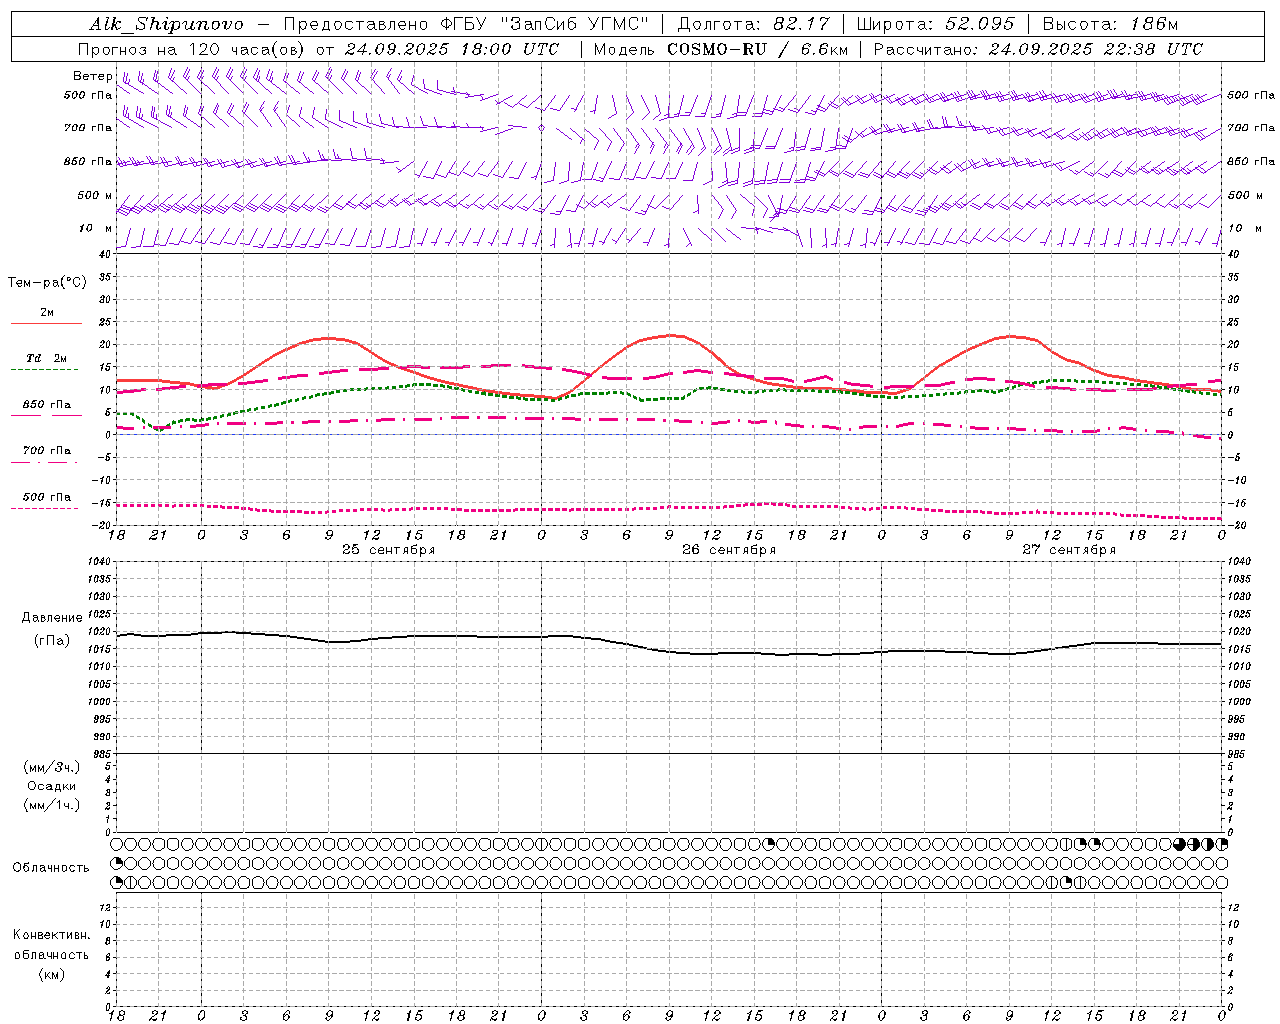Screen dimensions: 1280x1024
Task: Click the '850 гПа' temperature legend entry
Action: 47,405
